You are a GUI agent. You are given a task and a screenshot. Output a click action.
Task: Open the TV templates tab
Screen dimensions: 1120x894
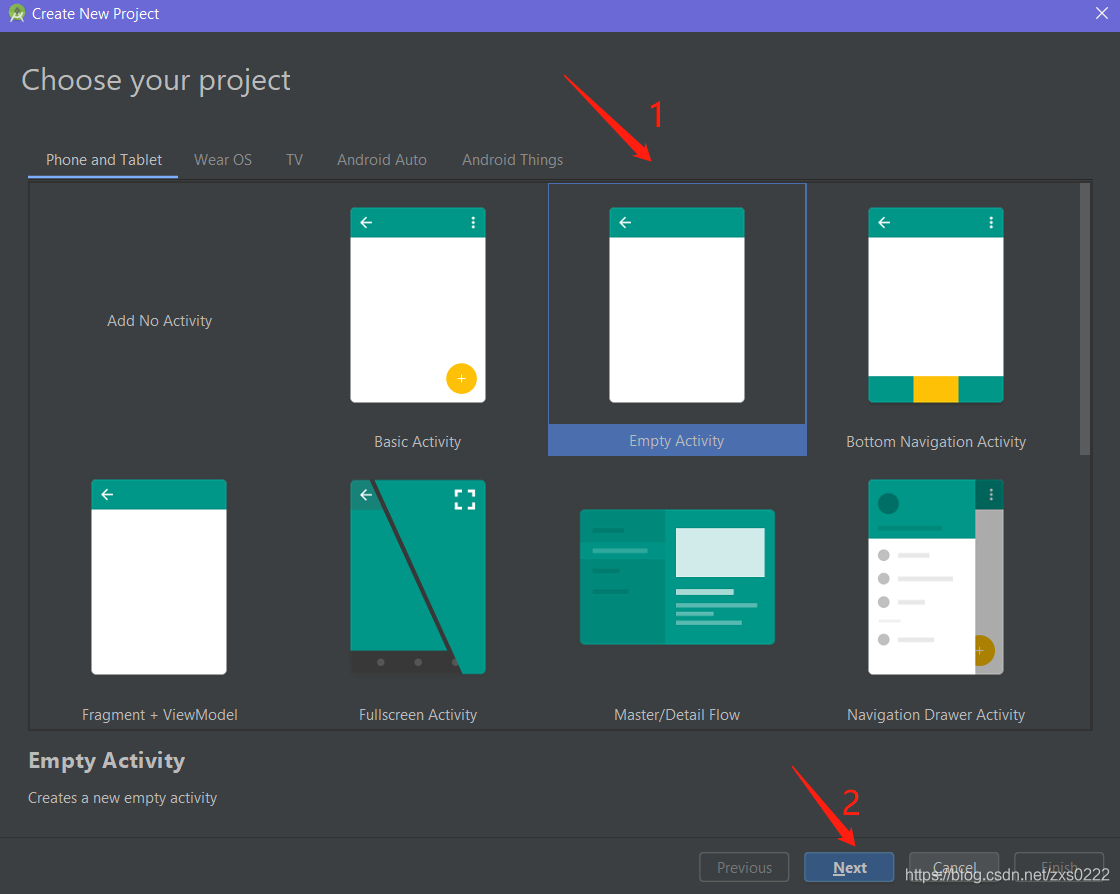click(294, 159)
